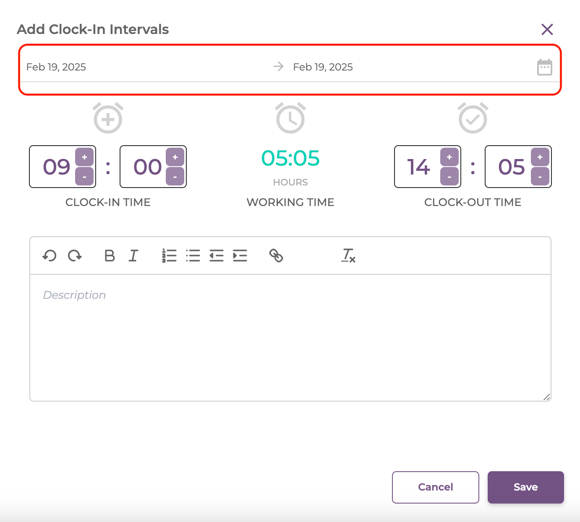The height and width of the screenshot is (522, 580).
Task: Decrease clock-out minutes with minus button
Action: pyautogui.click(x=540, y=176)
